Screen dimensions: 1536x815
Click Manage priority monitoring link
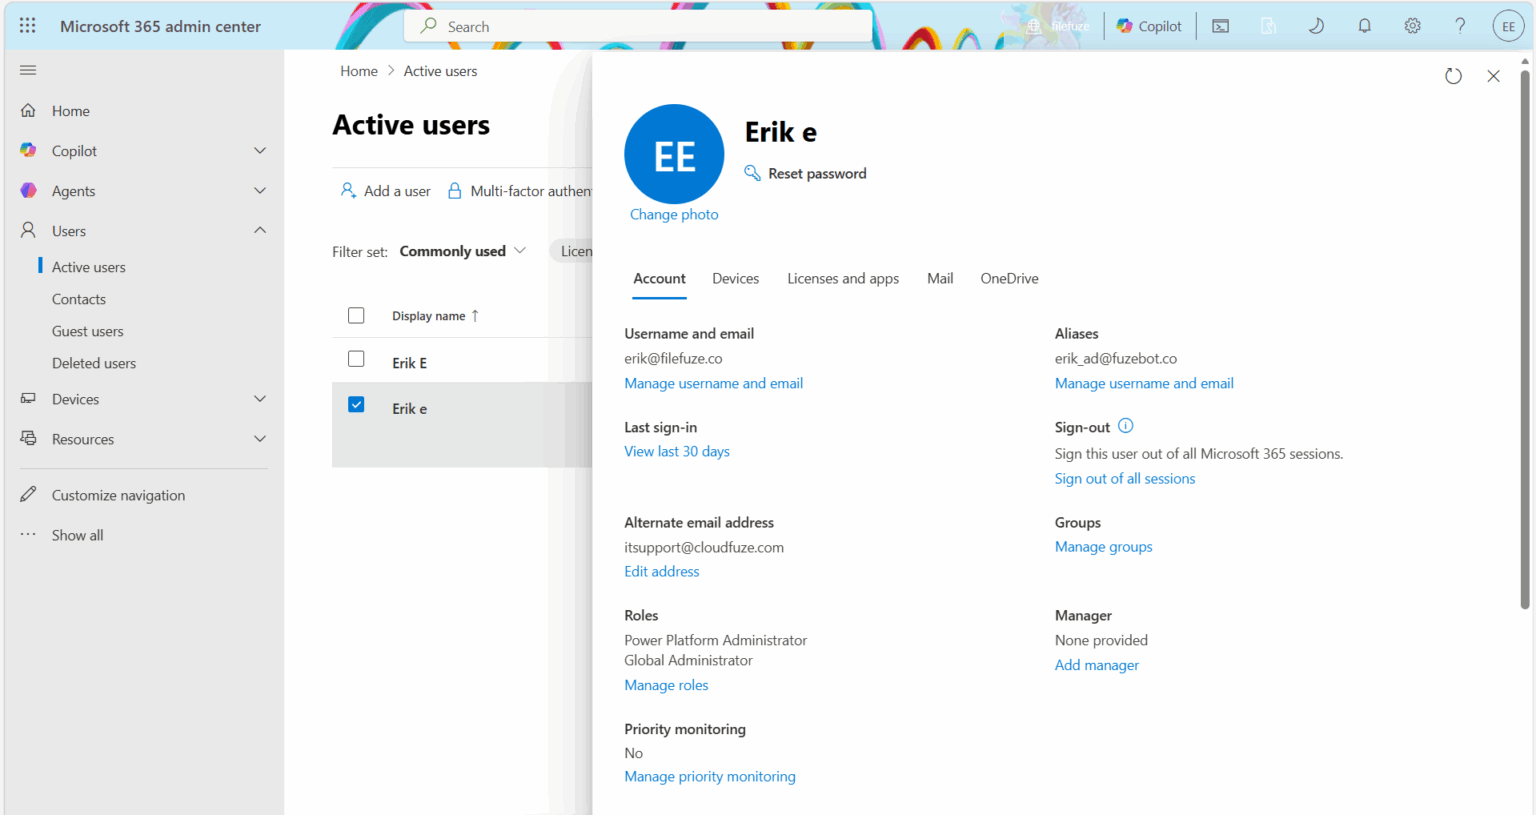[710, 776]
